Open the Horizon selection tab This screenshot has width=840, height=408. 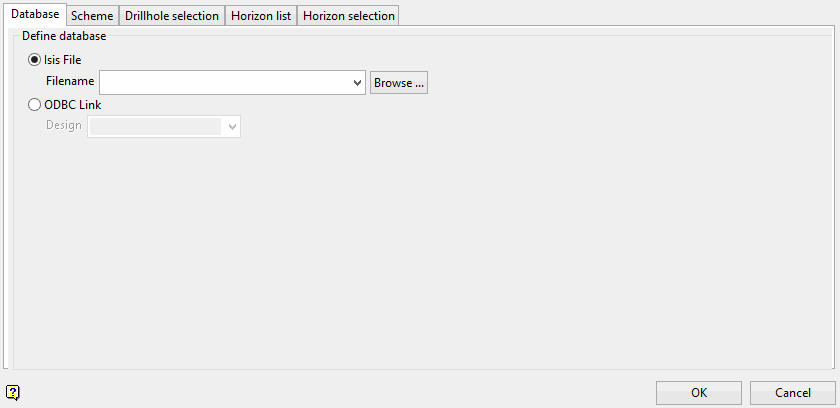[x=348, y=16]
